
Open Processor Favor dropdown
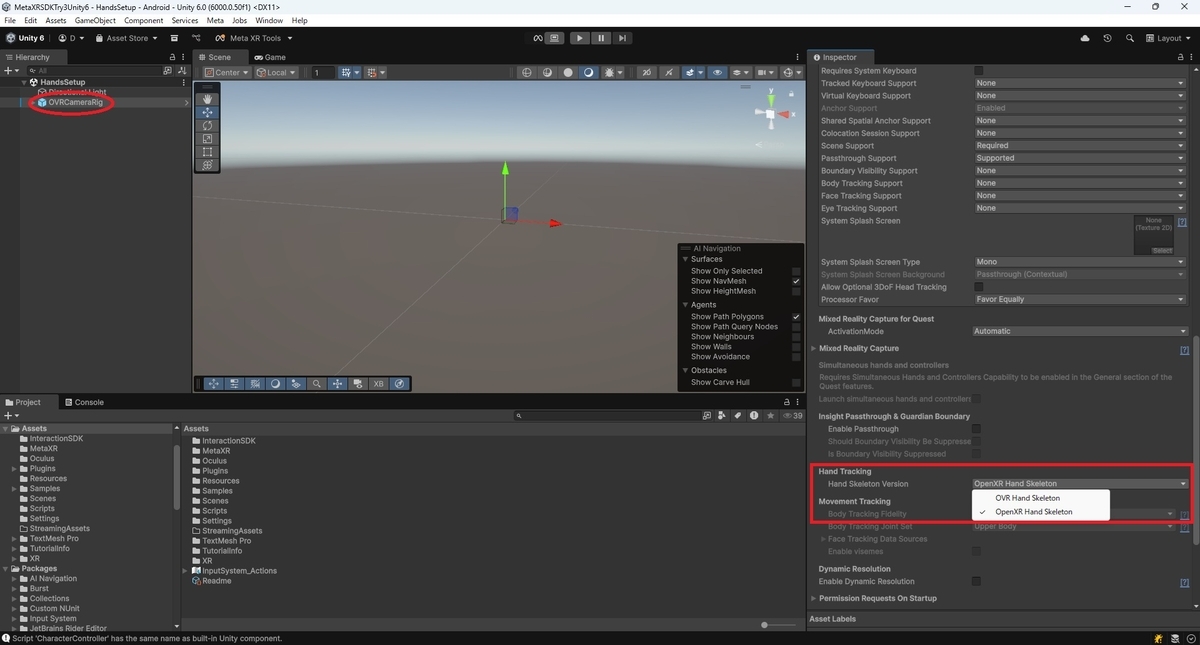tap(1080, 299)
